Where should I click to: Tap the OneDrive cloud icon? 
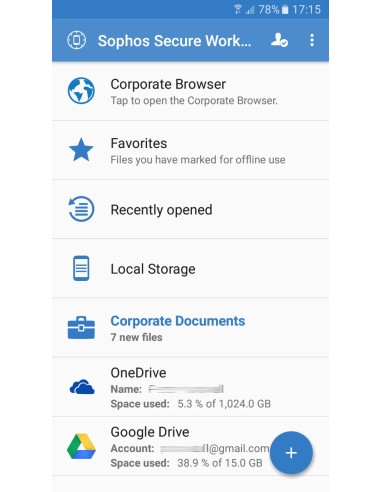pyautogui.click(x=82, y=387)
